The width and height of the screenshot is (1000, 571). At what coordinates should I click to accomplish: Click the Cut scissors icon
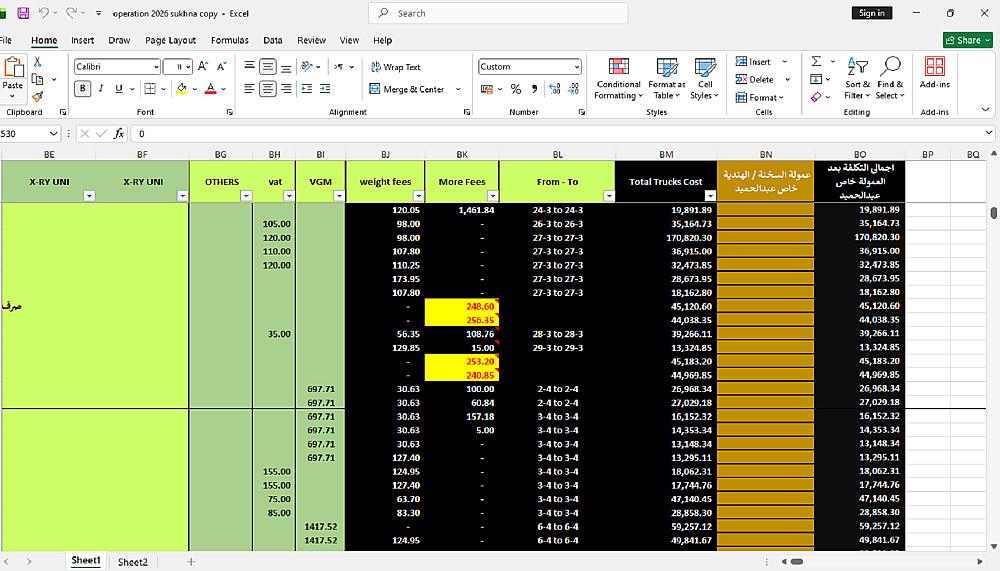[x=38, y=62]
